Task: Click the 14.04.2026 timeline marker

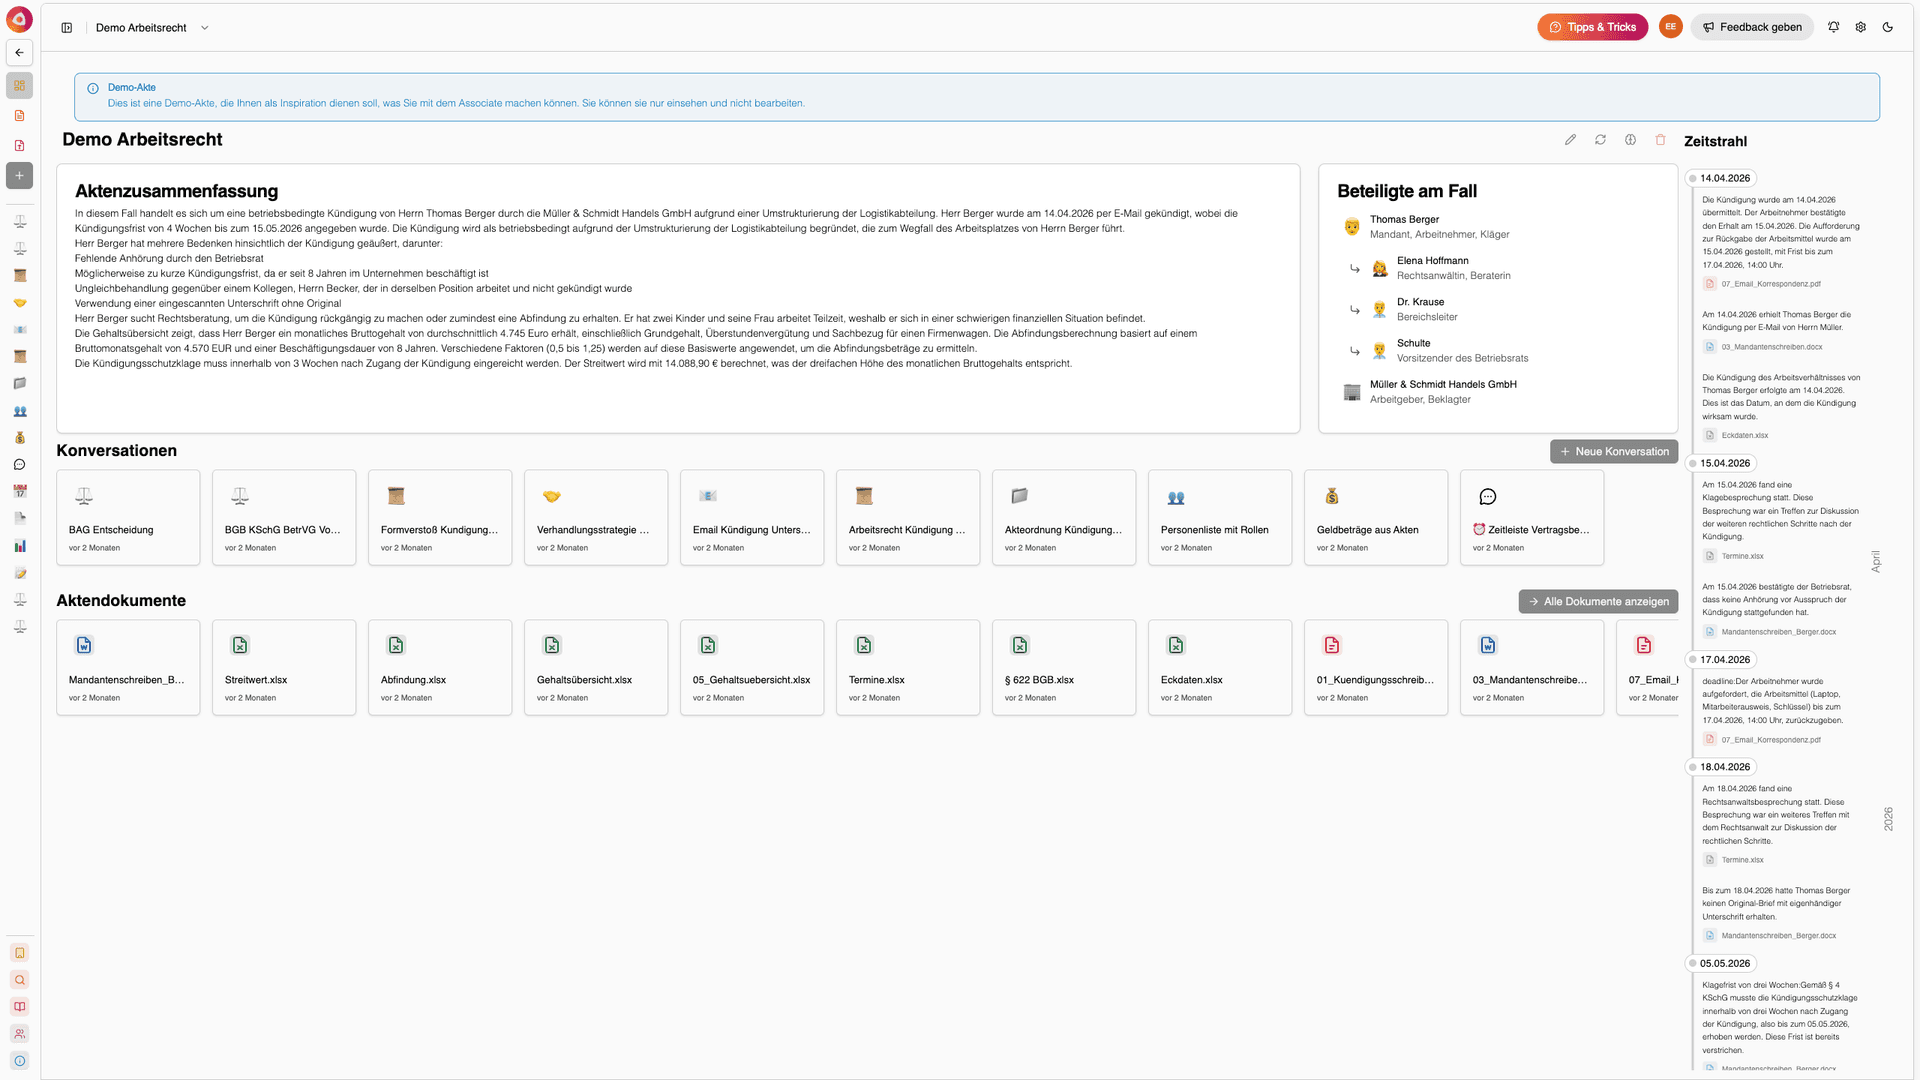Action: (1721, 178)
